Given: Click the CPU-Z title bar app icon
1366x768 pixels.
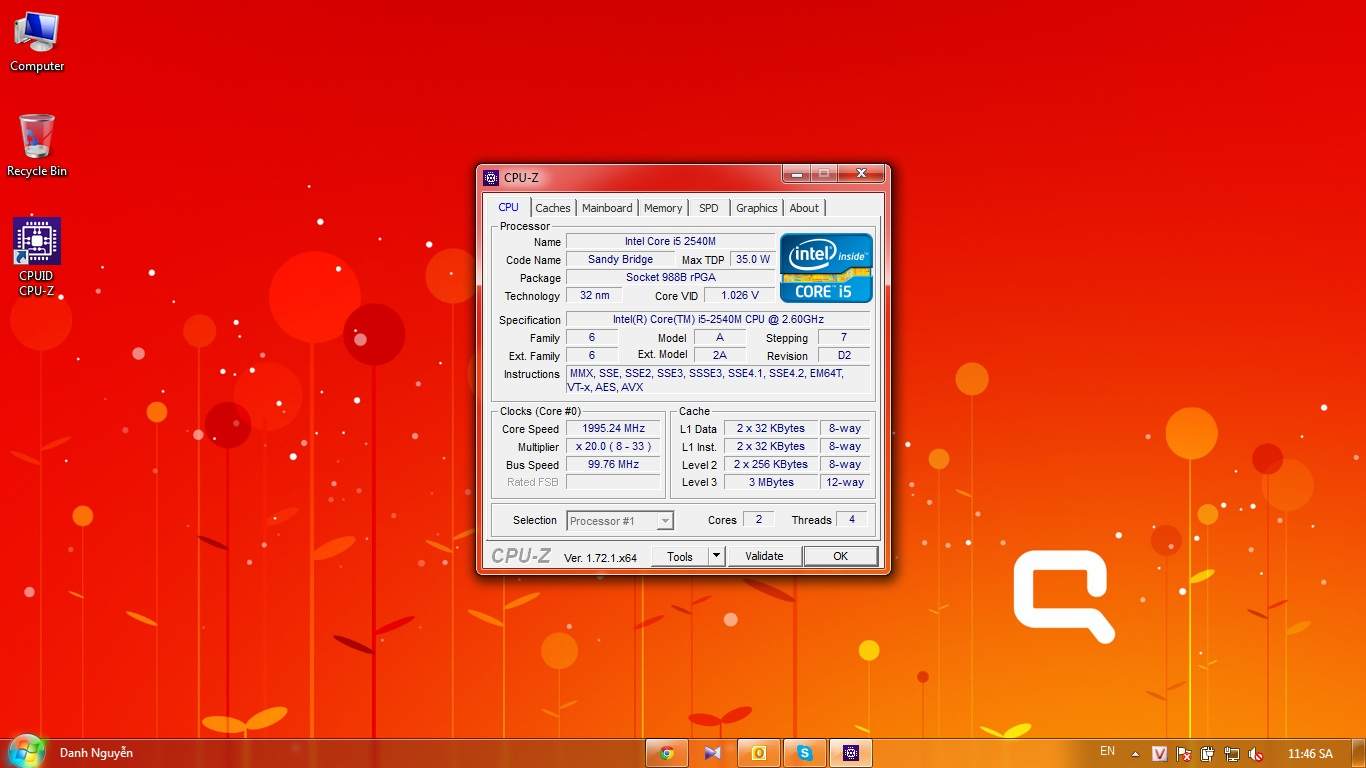Looking at the screenshot, I should tap(491, 178).
